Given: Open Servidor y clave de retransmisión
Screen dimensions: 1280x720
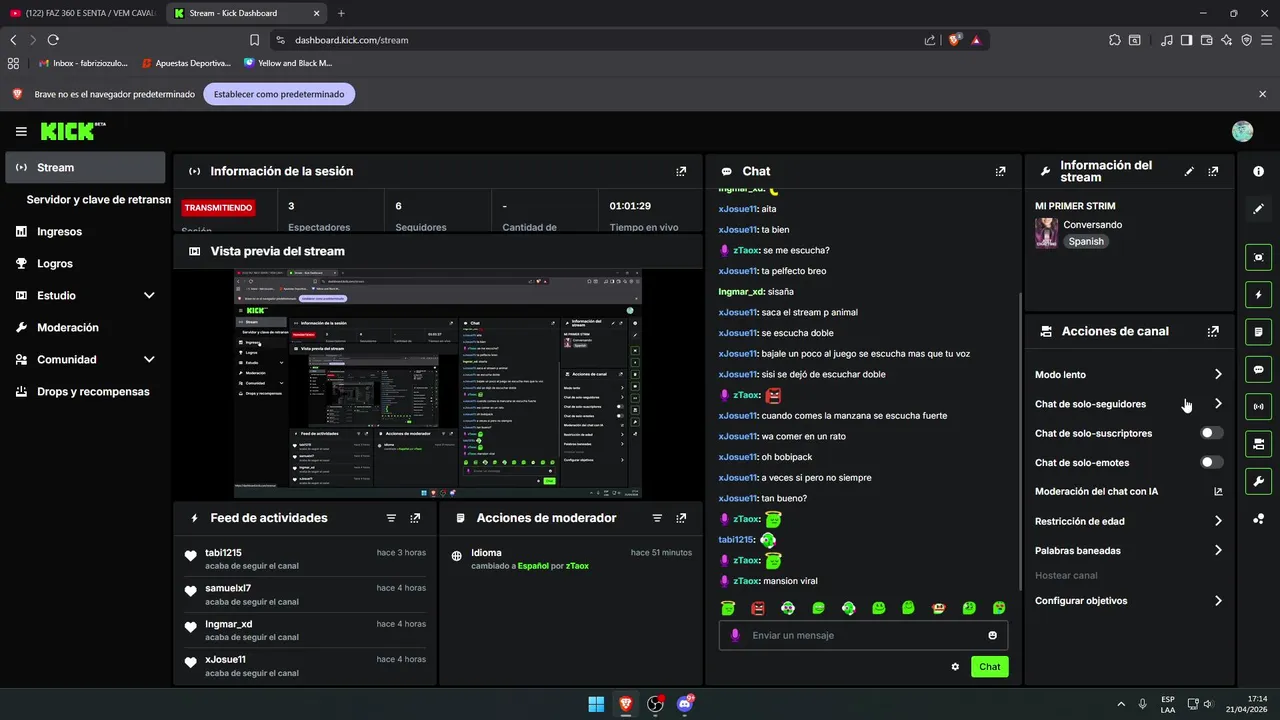Looking at the screenshot, I should (x=98, y=199).
